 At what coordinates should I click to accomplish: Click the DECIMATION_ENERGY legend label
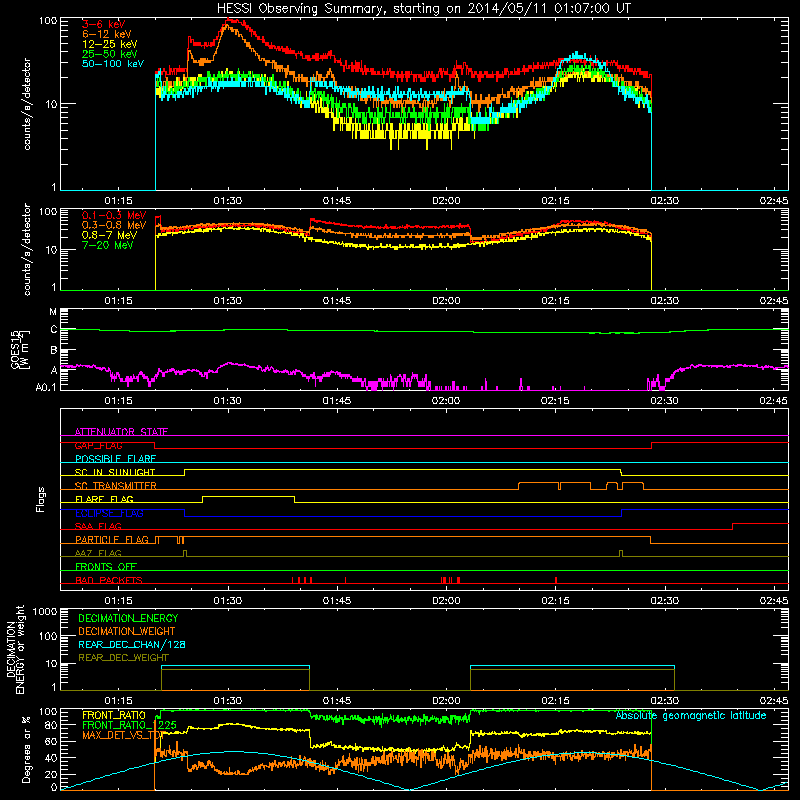pos(128,618)
